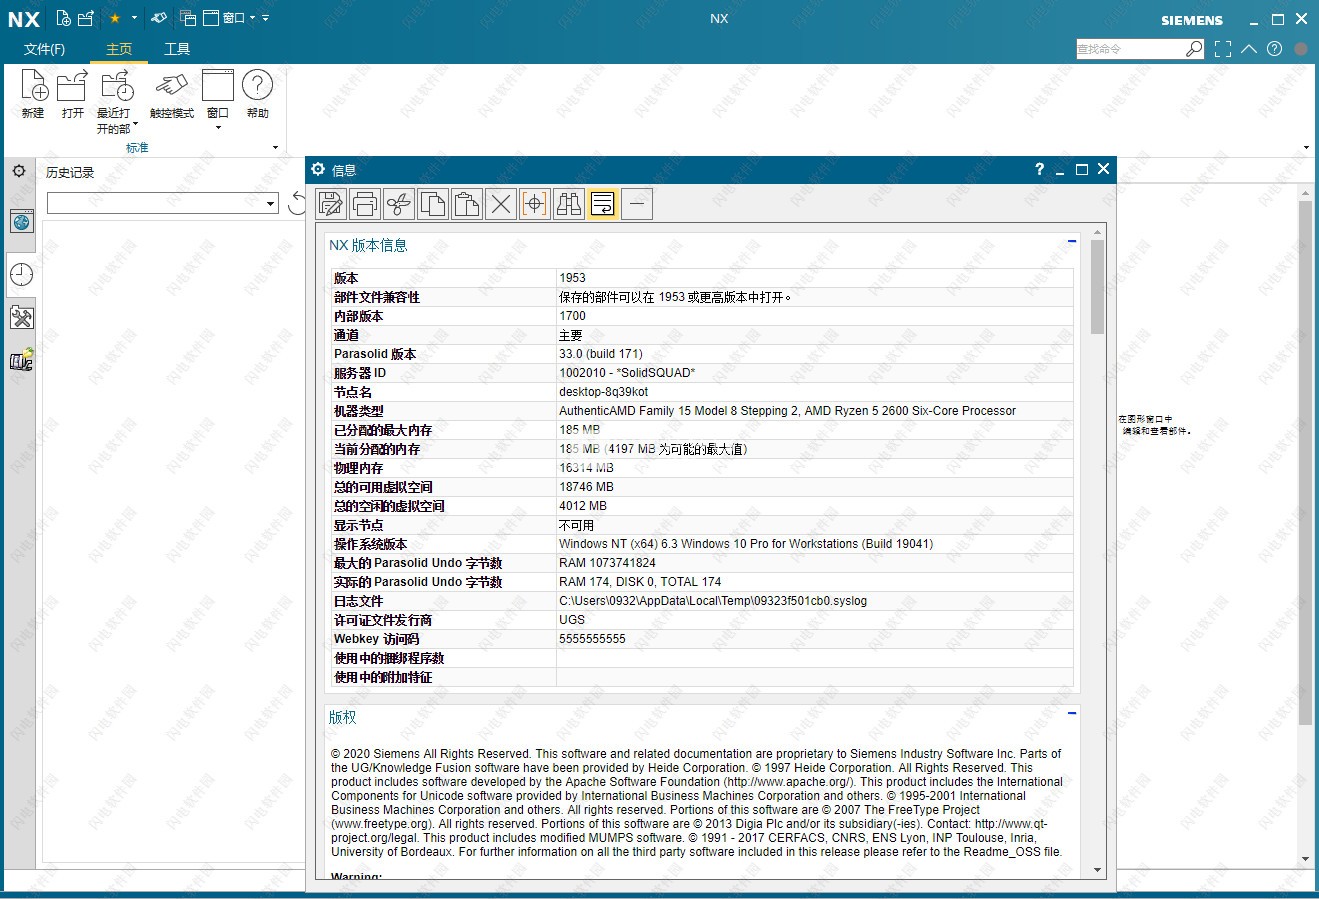
Task: Open the web browser sidebar tab icon
Action: pyautogui.click(x=22, y=222)
